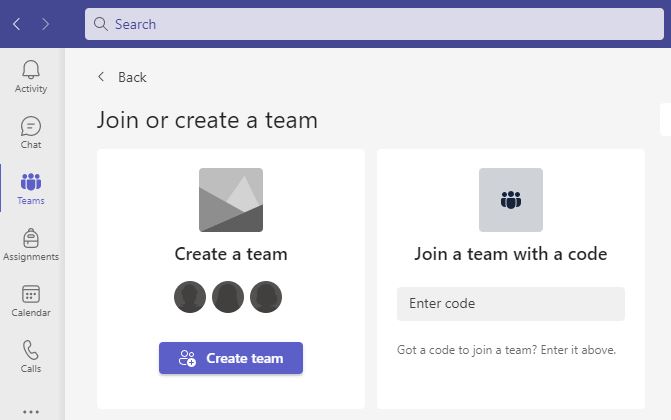Screen dimensions: 671x420
Task: Click the Create team button
Action: click(x=231, y=358)
